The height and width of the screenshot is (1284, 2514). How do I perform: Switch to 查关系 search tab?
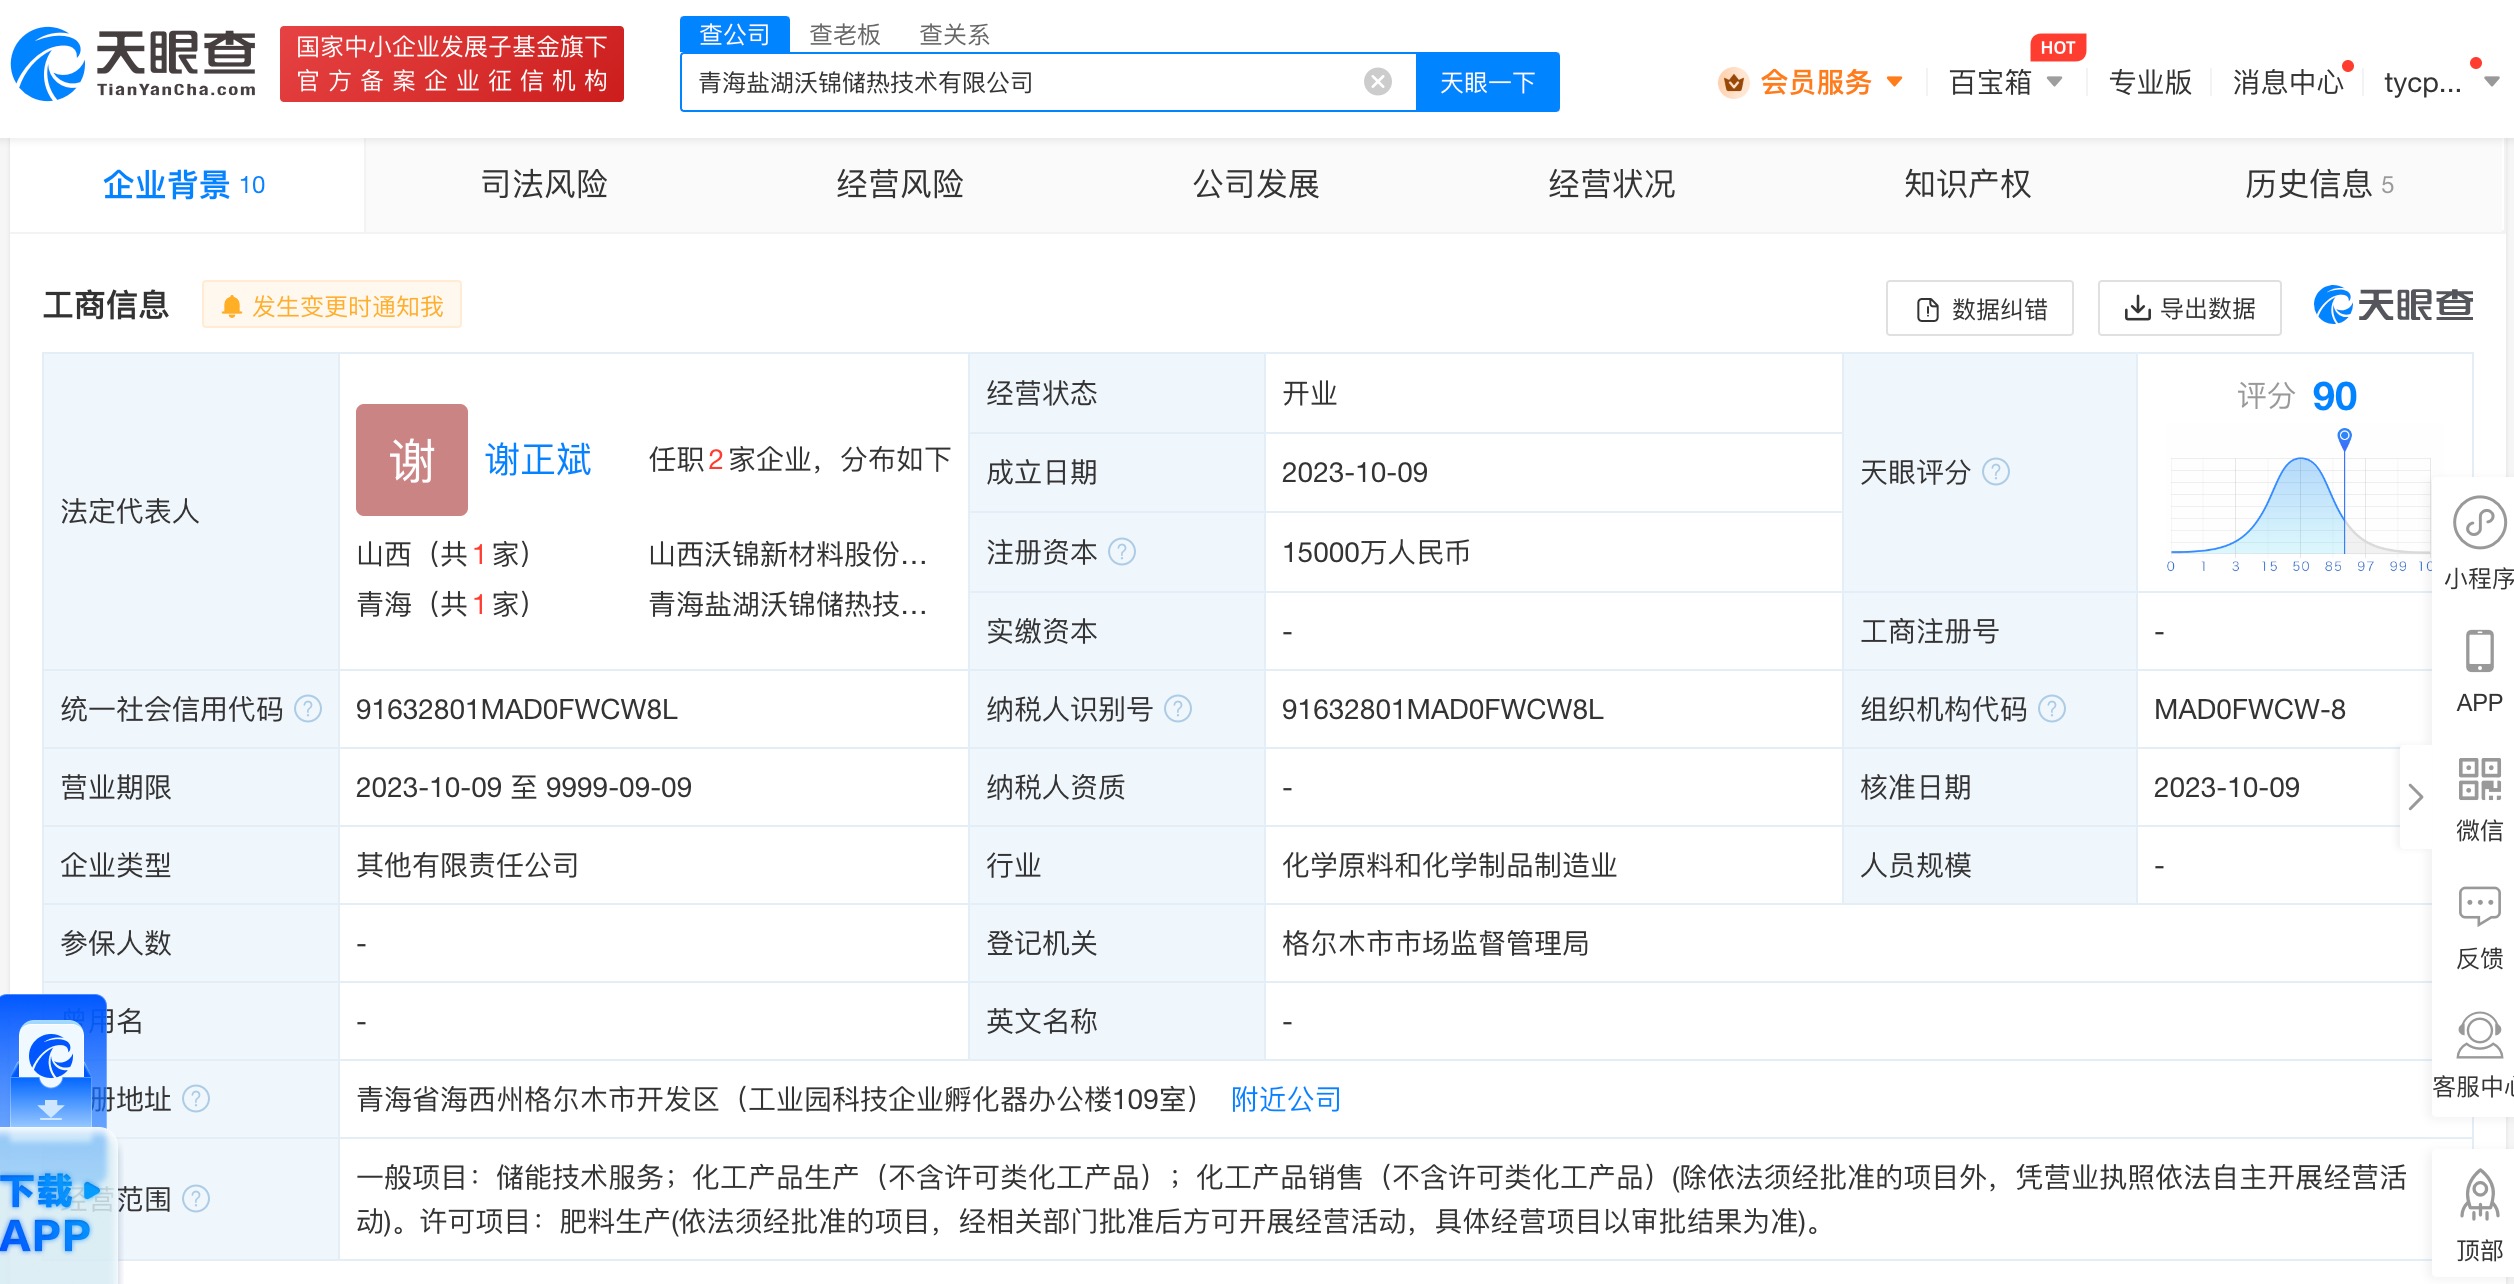point(954,35)
